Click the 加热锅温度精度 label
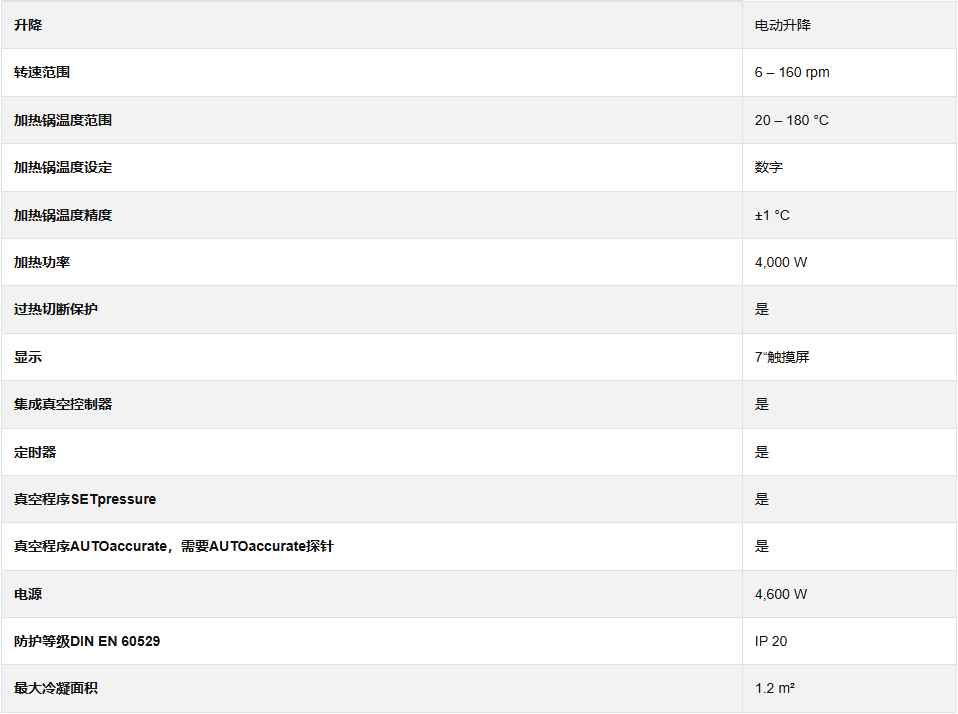This screenshot has height=714, width=958. click(x=62, y=215)
